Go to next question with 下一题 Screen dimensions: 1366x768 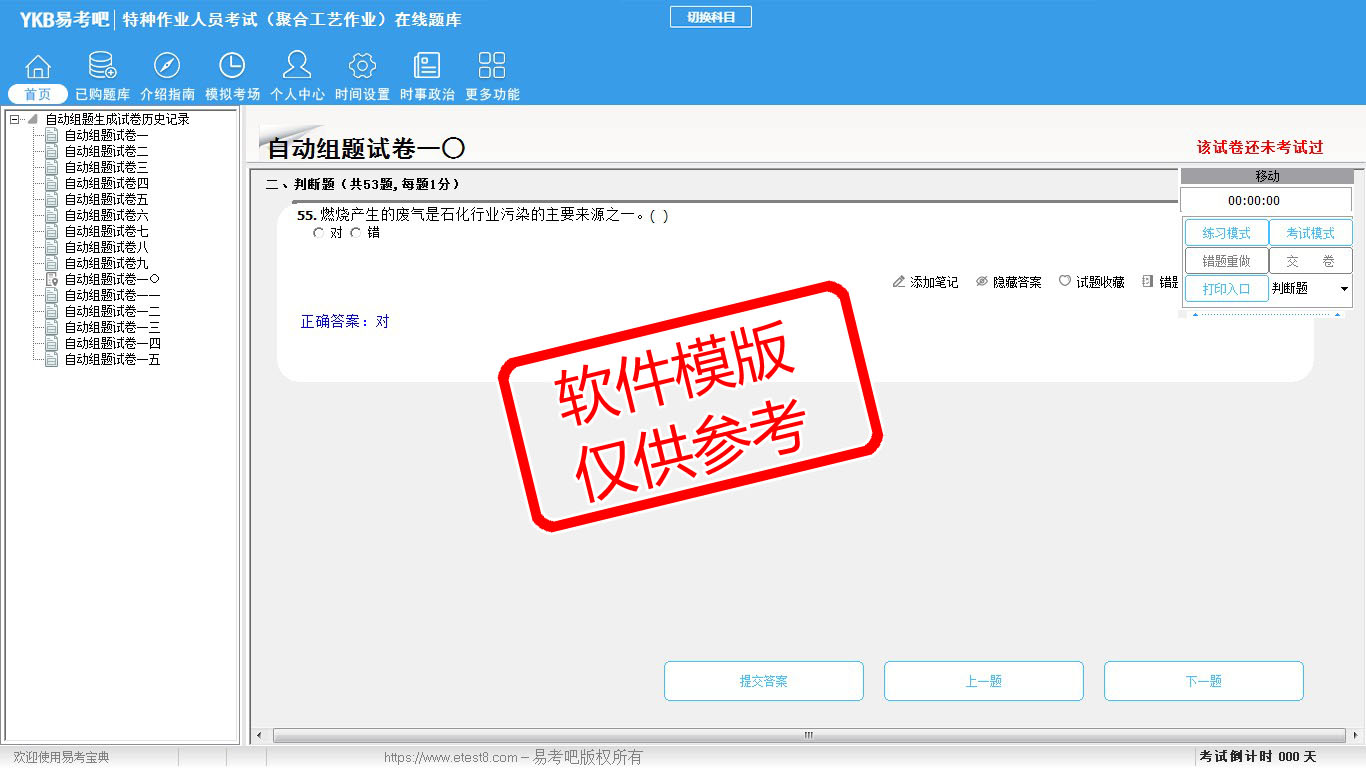tap(1203, 681)
